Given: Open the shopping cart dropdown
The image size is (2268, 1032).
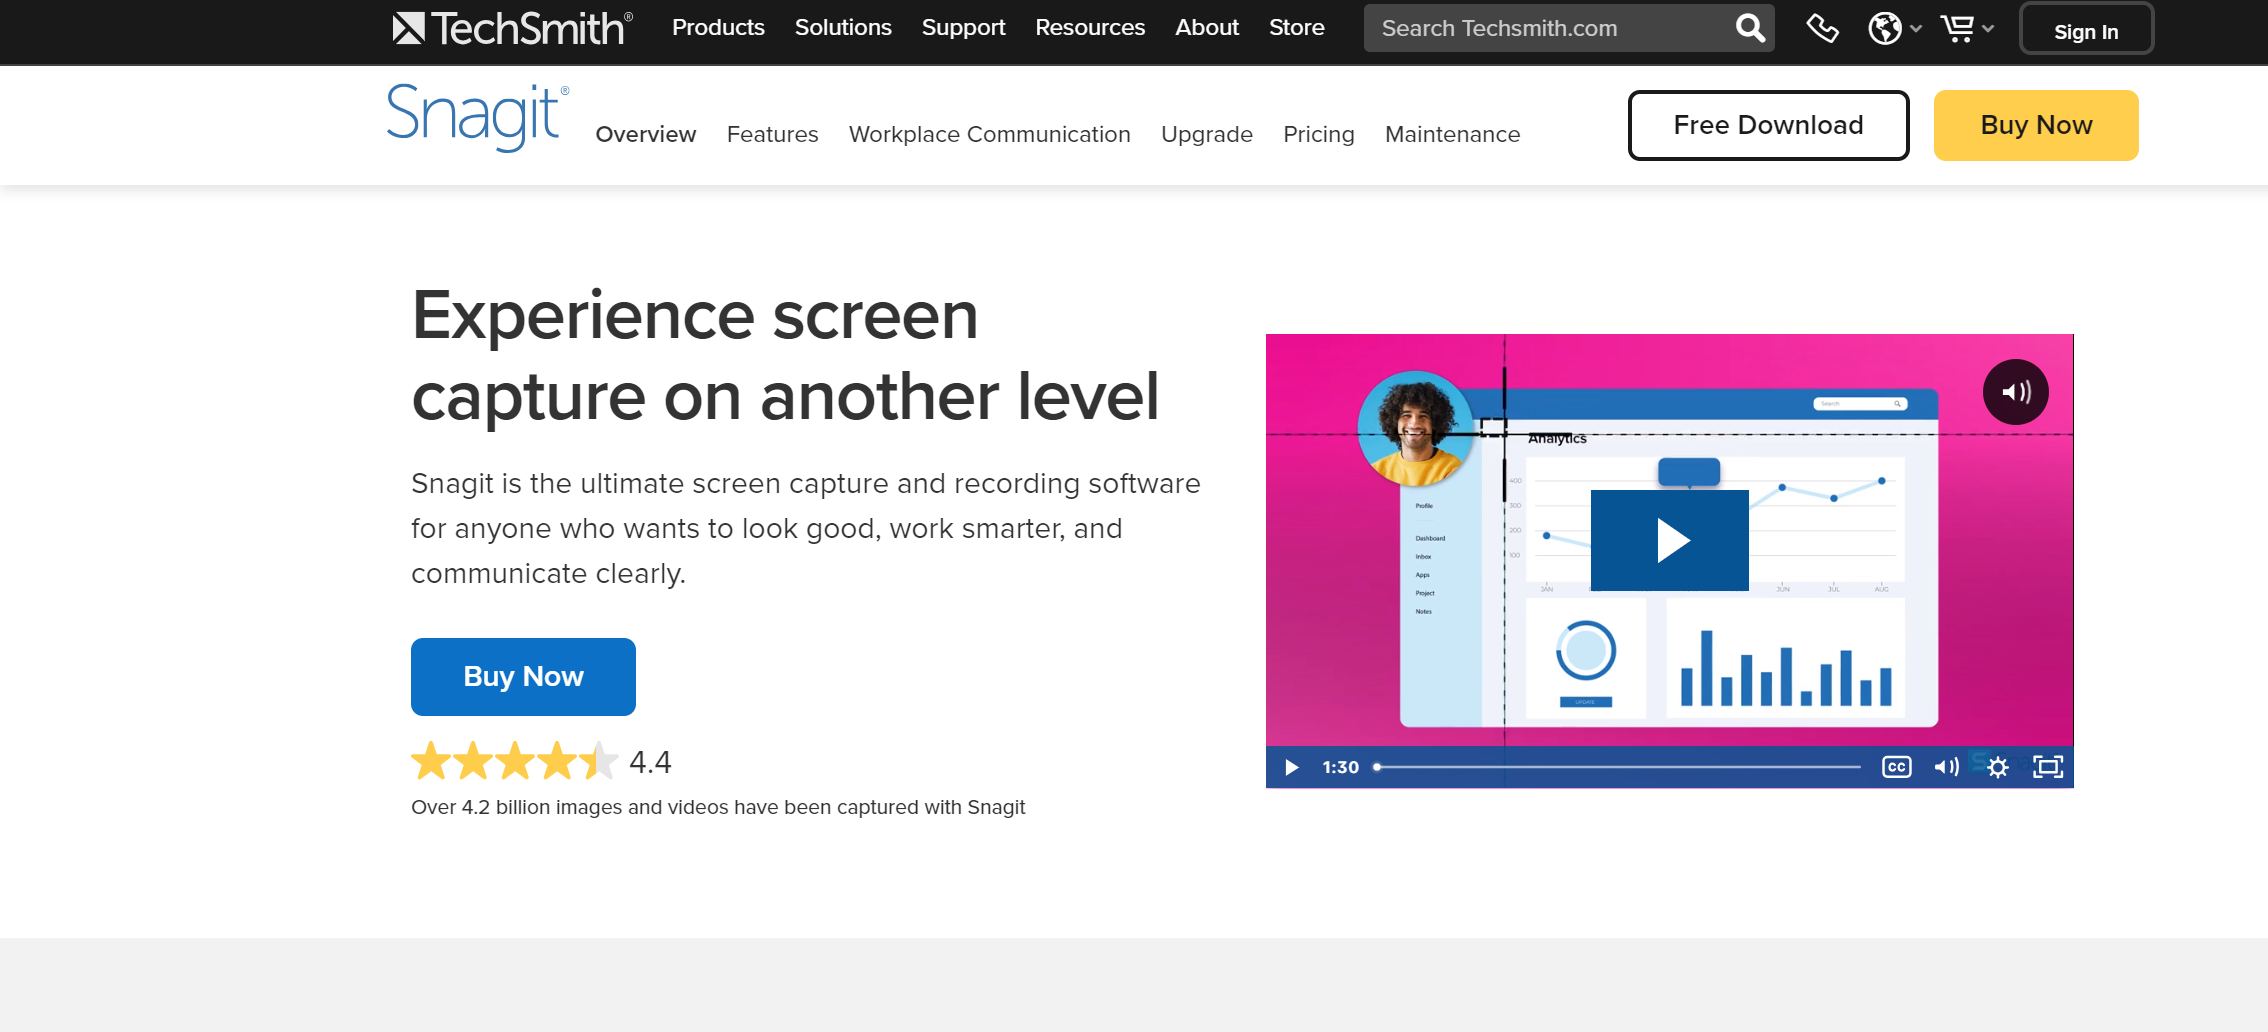Looking at the screenshot, I should click(1966, 28).
